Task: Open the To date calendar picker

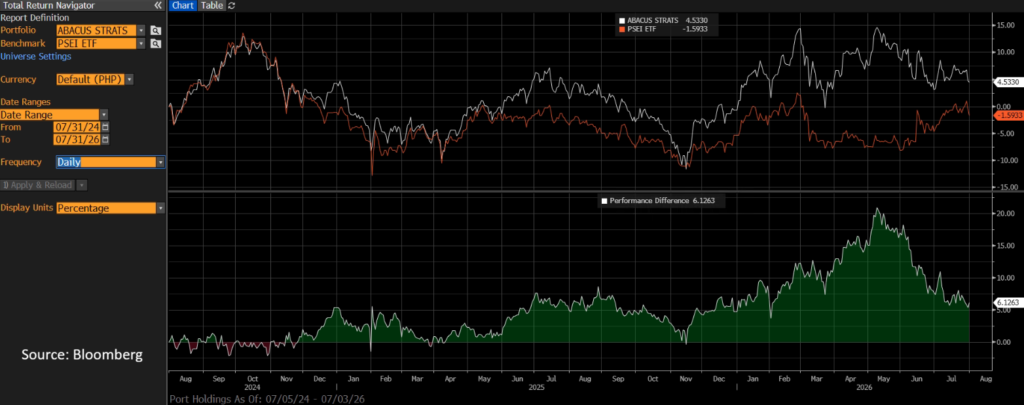Action: 106,140
